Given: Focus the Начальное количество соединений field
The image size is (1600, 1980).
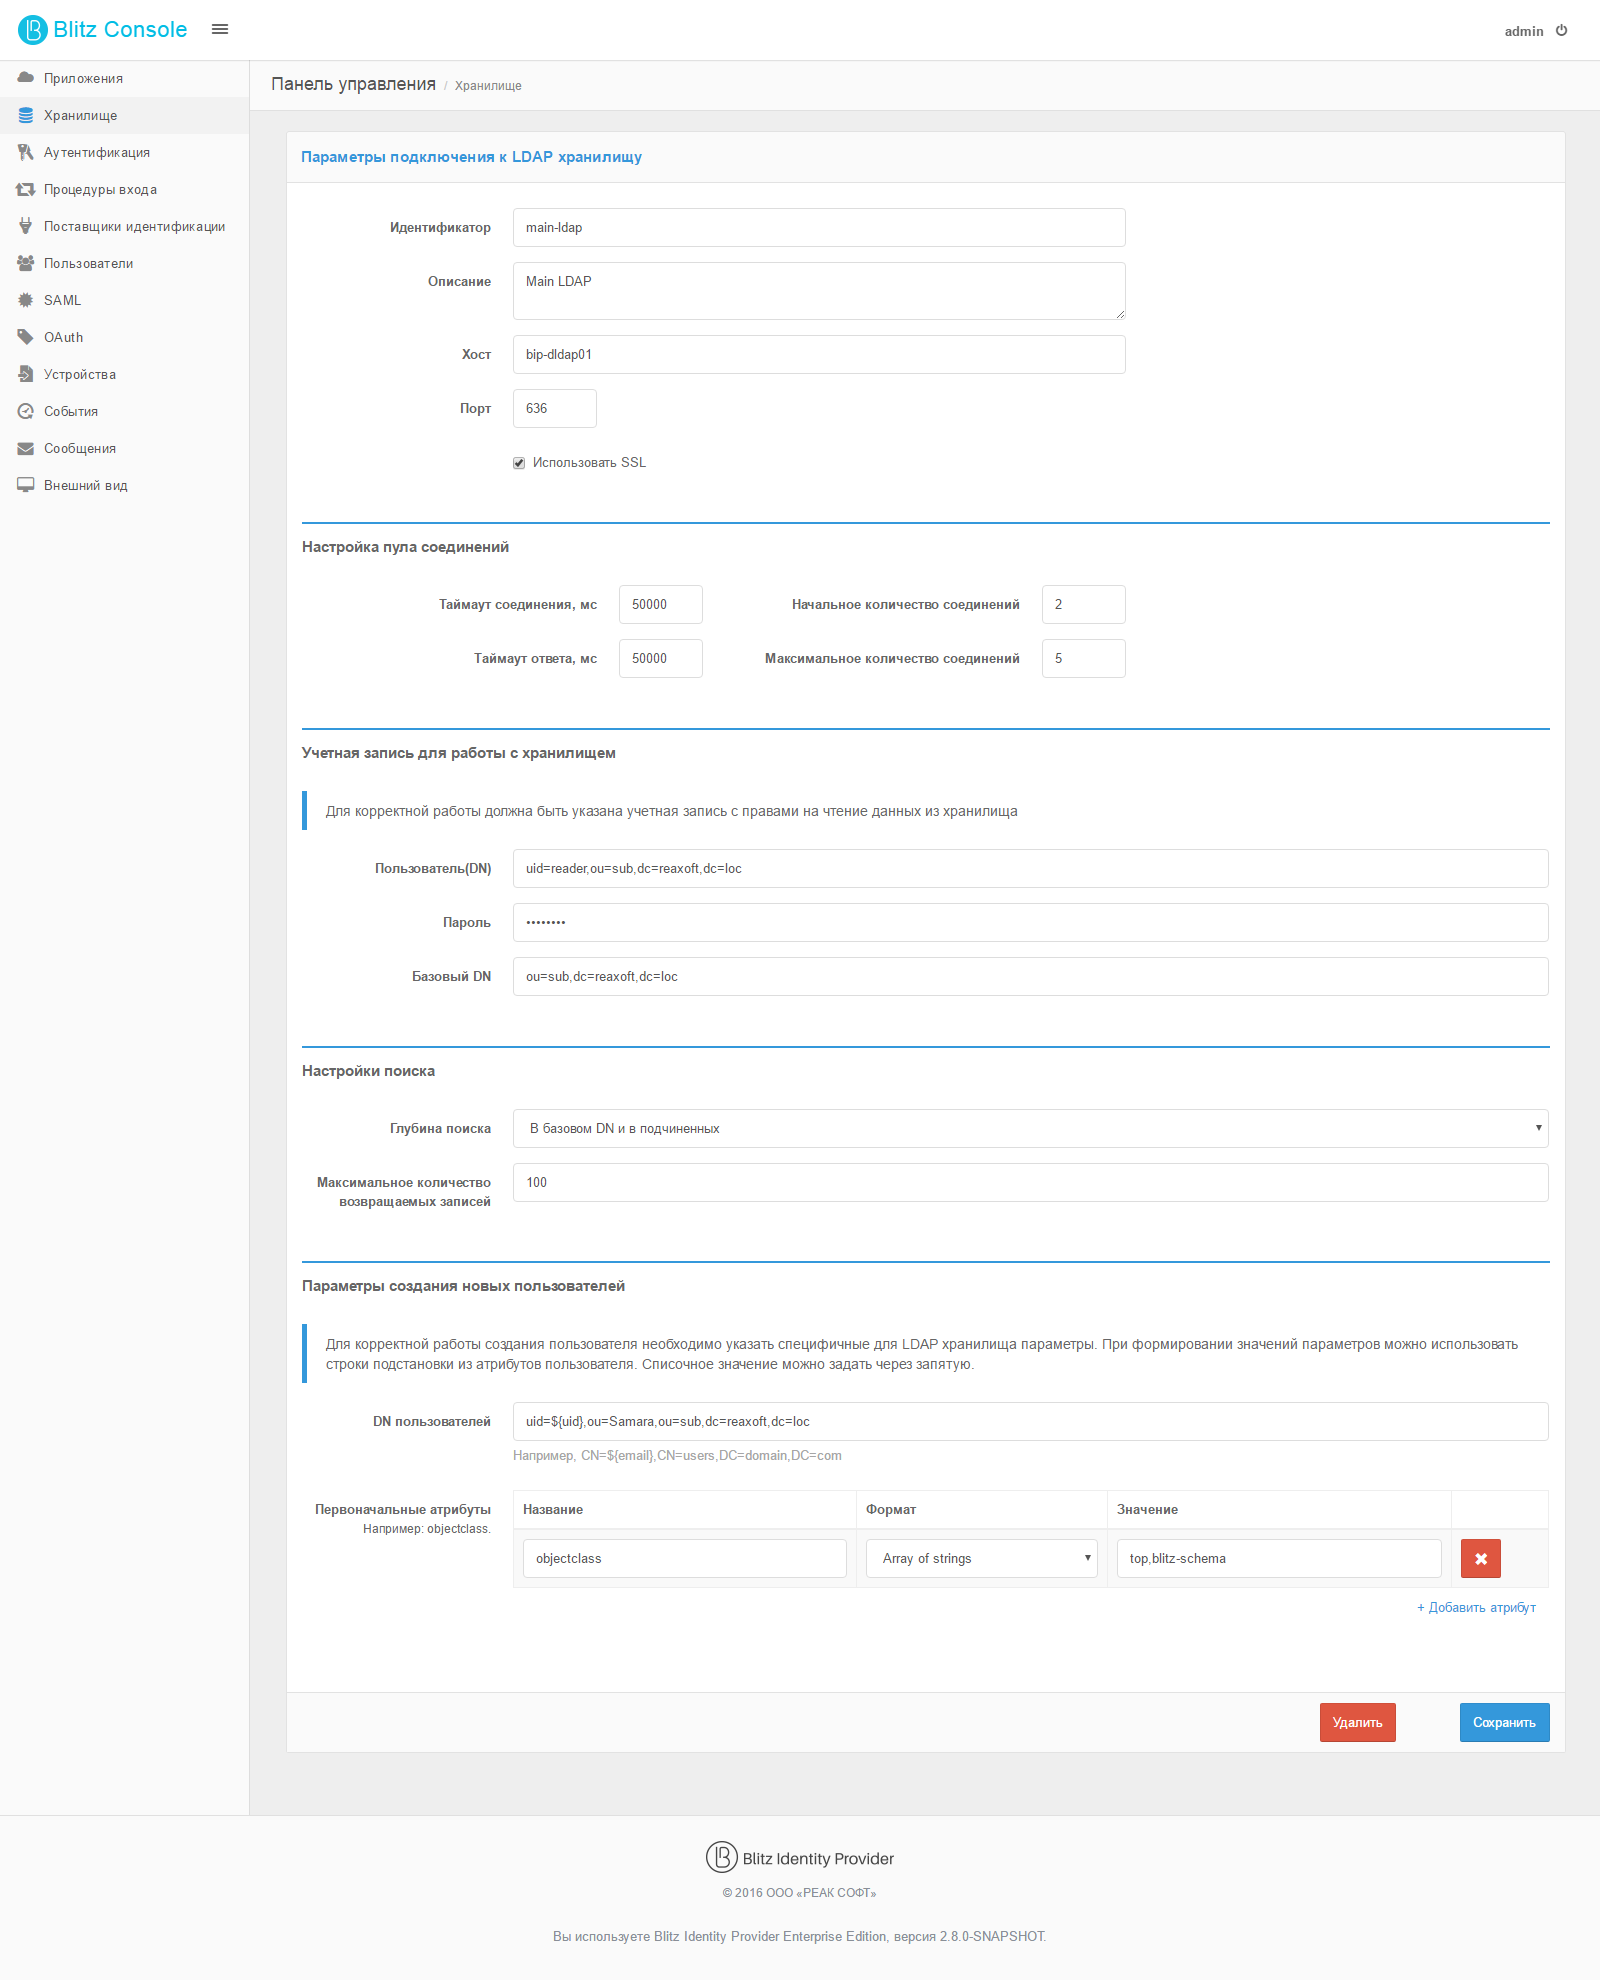Looking at the screenshot, I should point(1084,604).
